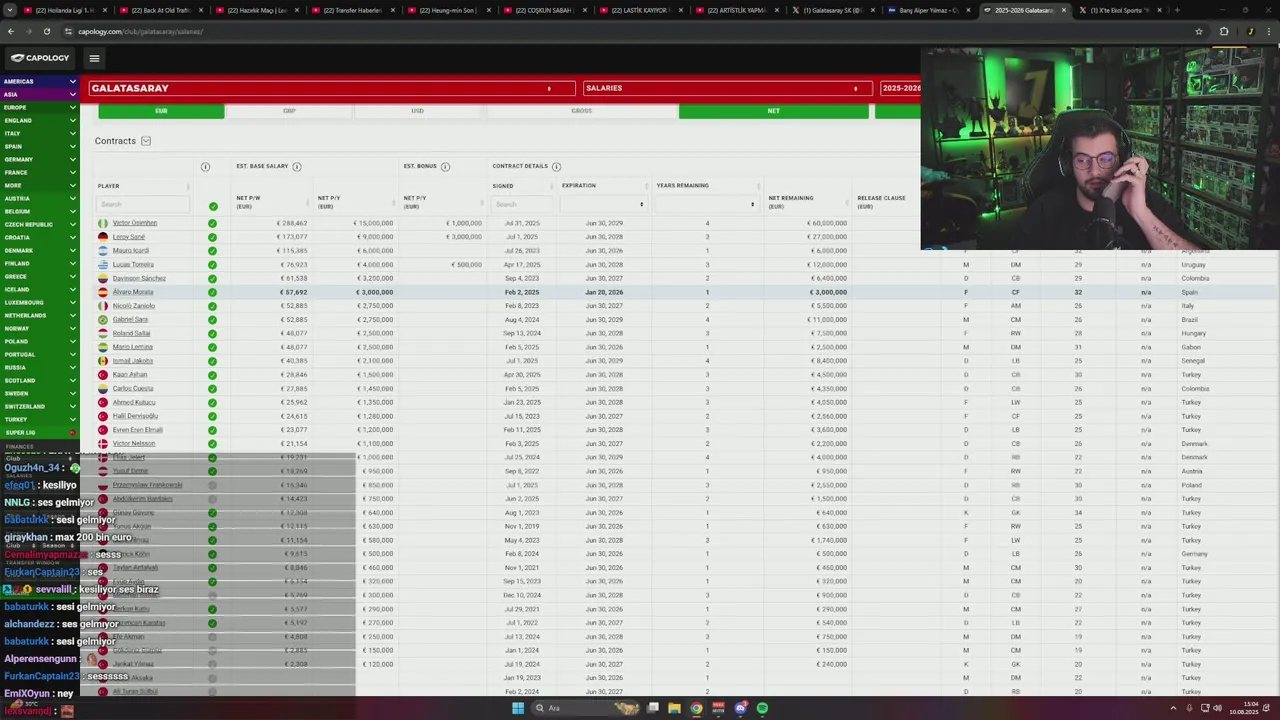The image size is (1280, 720).
Task: Go back in browser history
Action: [10, 31]
